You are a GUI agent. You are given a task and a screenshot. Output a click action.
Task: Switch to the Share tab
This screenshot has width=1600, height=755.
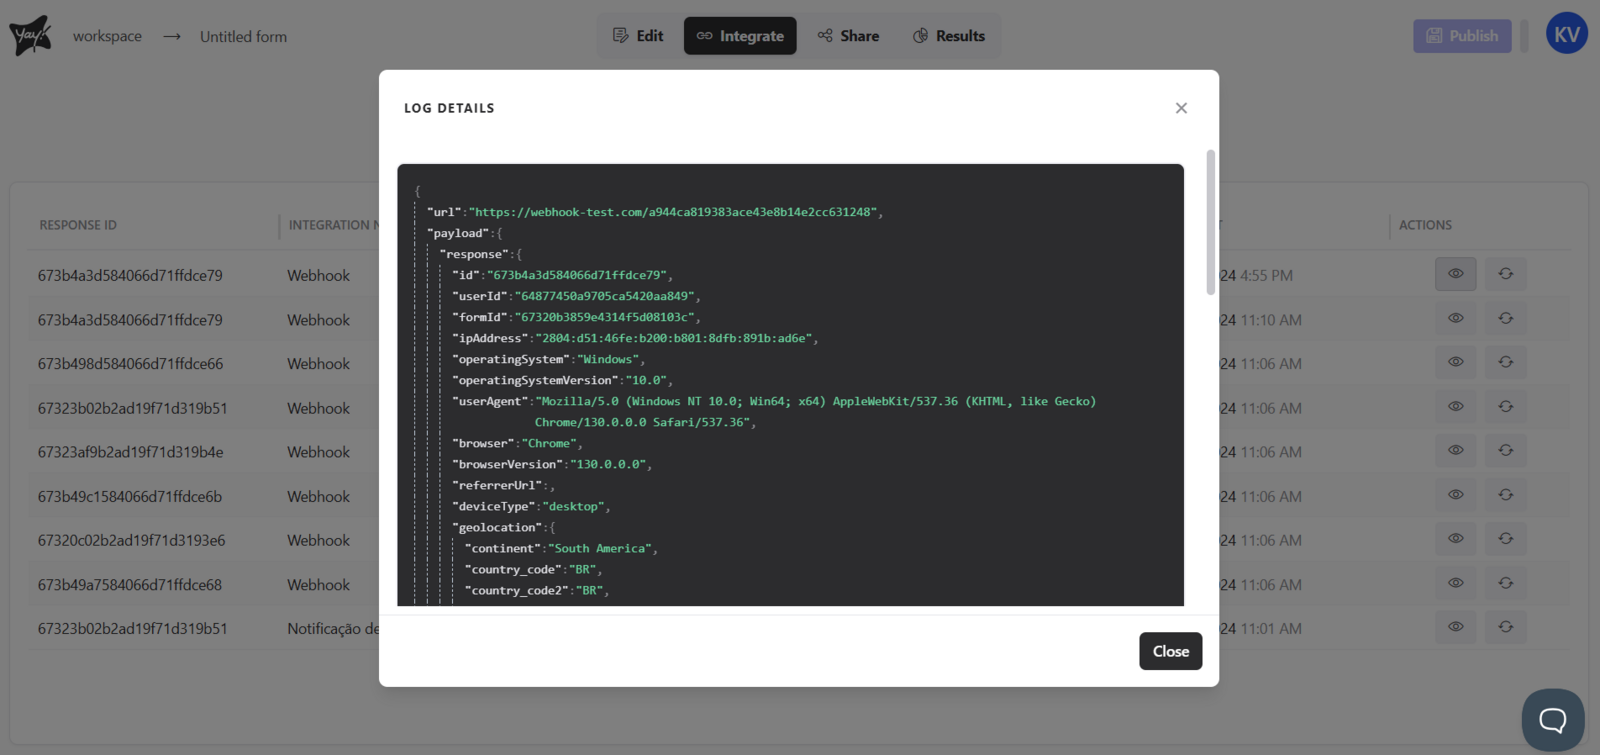coord(848,36)
